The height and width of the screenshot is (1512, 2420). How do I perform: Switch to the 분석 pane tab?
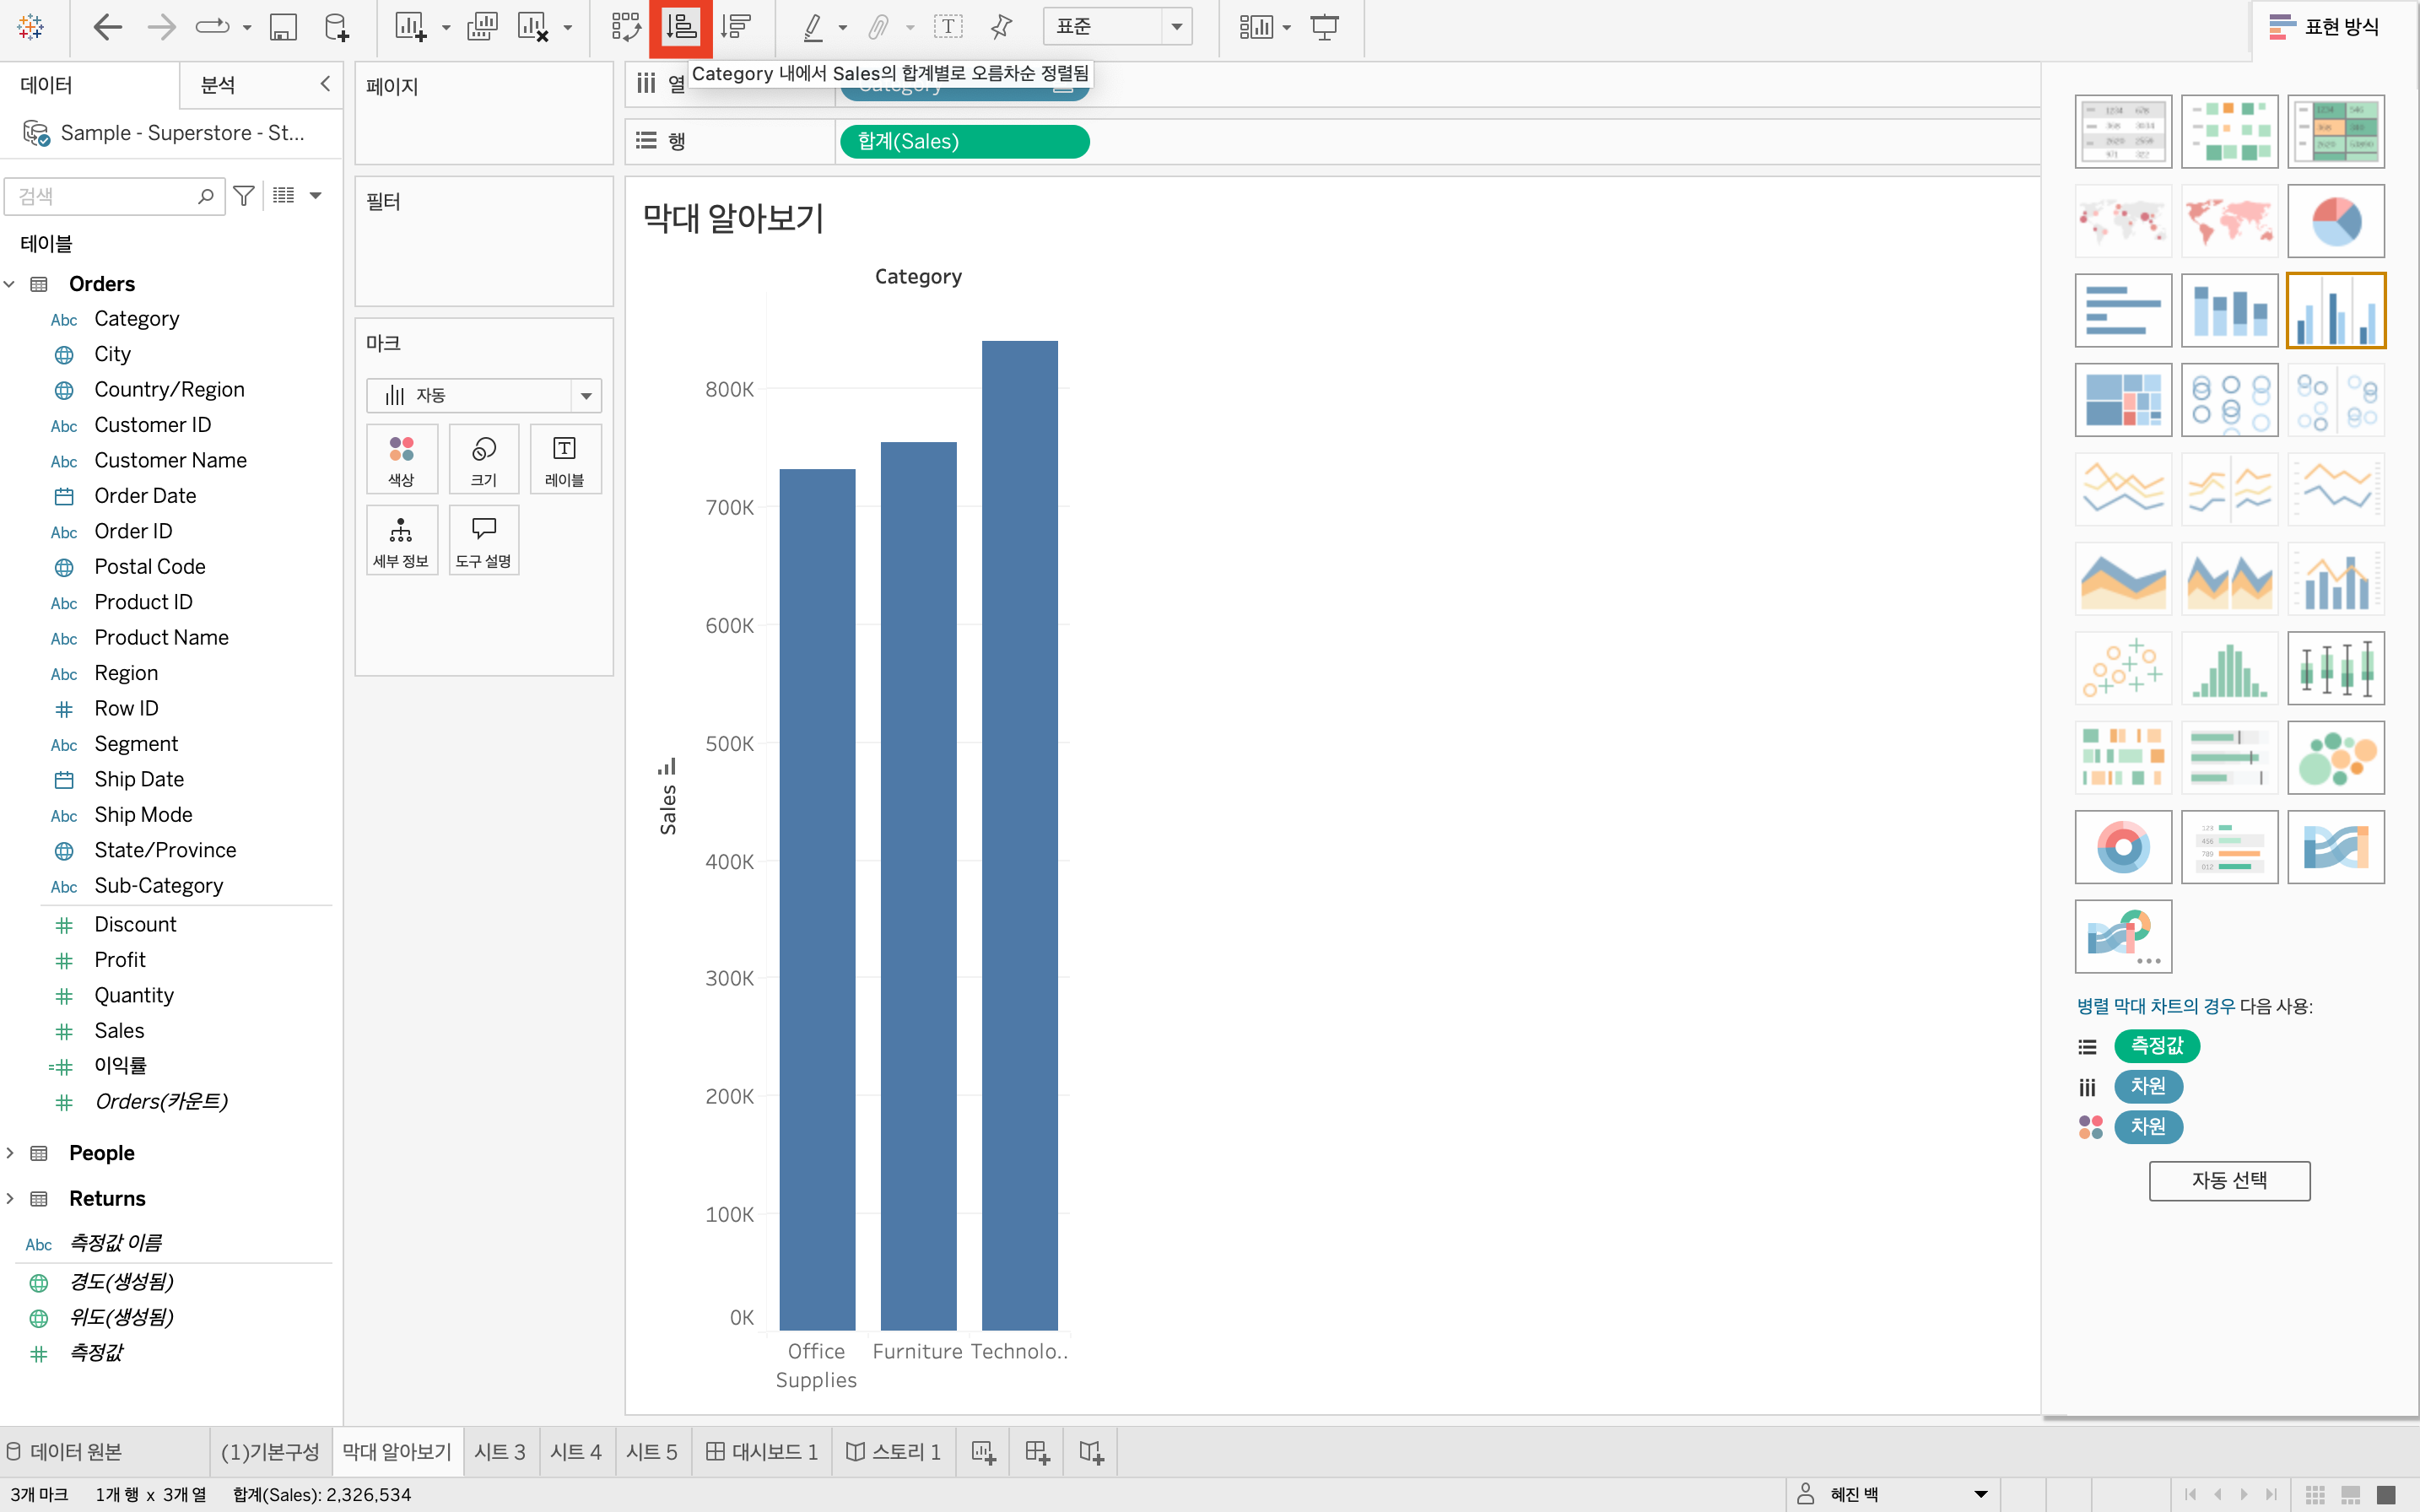(x=218, y=85)
